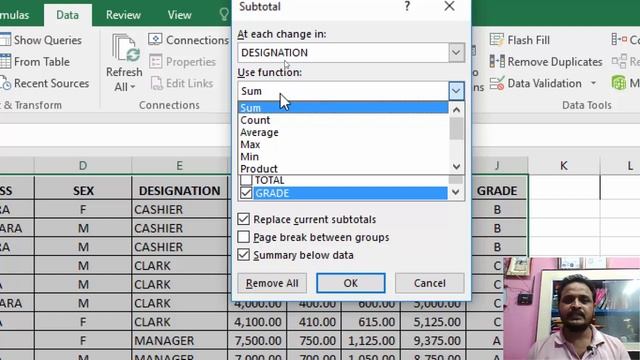Viewport: 640px width, 360px height.
Task: Select Count in the function list
Action: point(343,120)
